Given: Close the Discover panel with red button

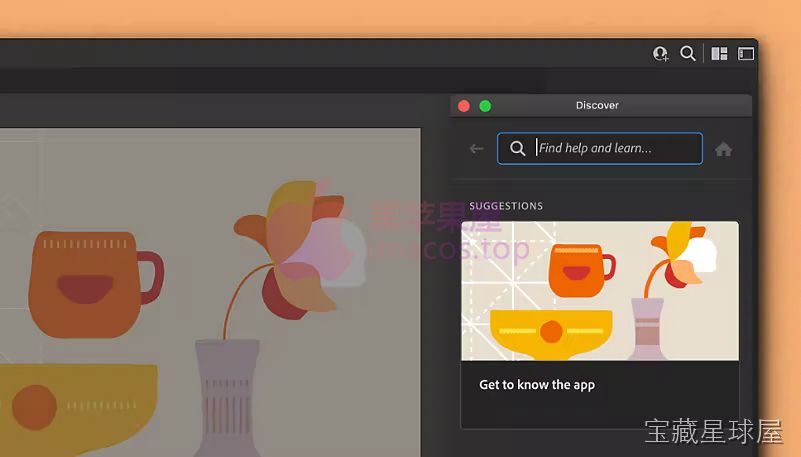Looking at the screenshot, I should coord(464,106).
